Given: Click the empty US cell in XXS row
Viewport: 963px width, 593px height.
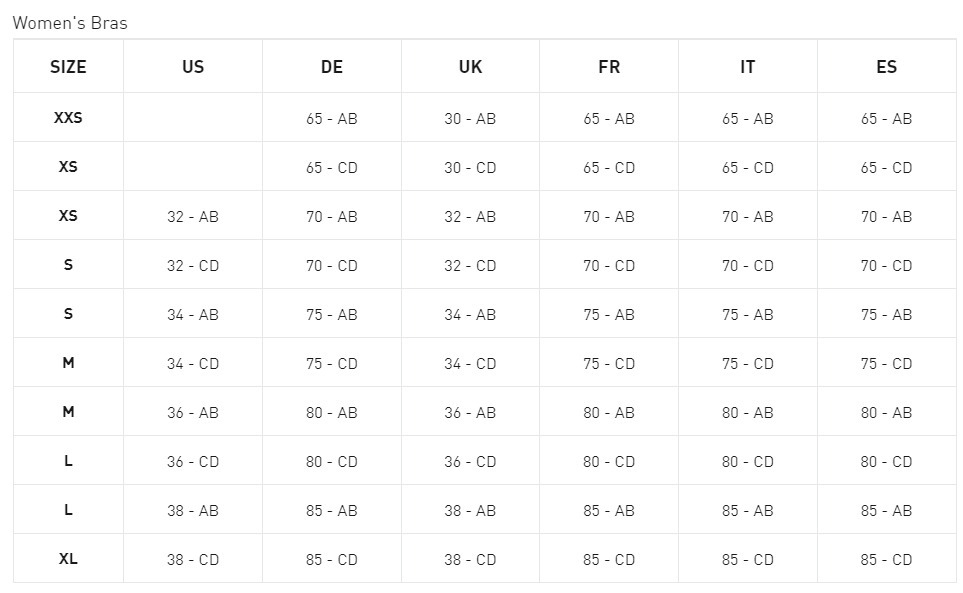Looking at the screenshot, I should click(x=193, y=118).
